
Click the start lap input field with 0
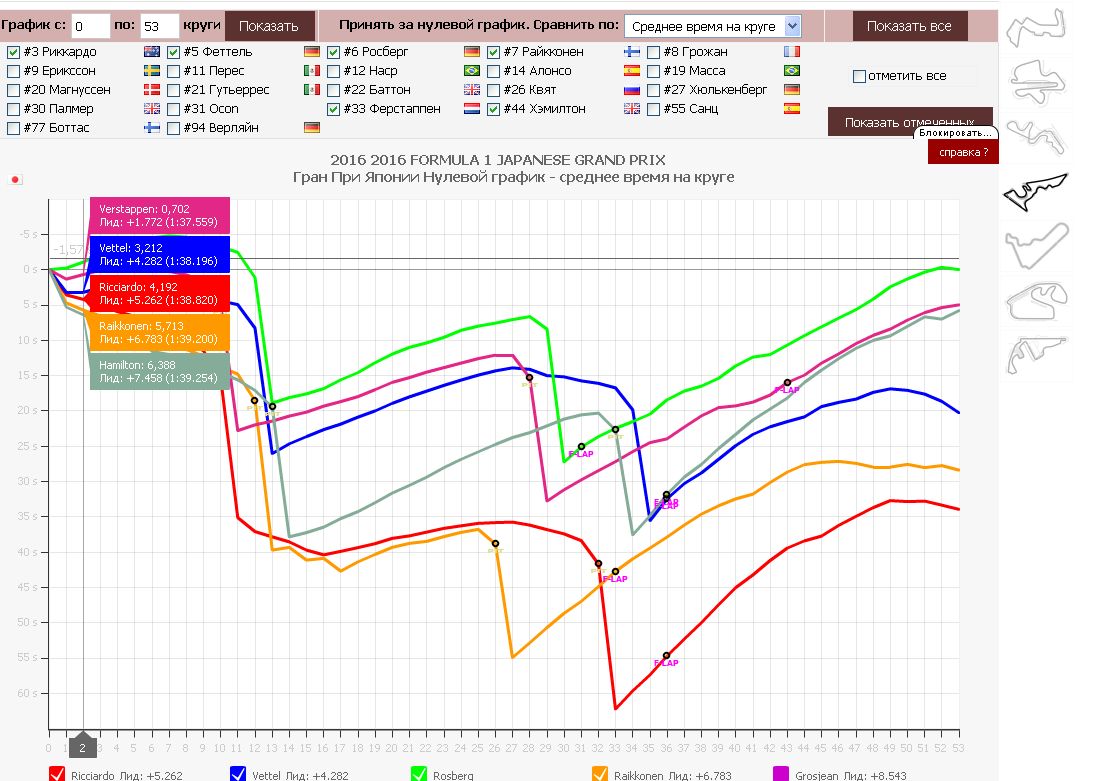[91, 26]
